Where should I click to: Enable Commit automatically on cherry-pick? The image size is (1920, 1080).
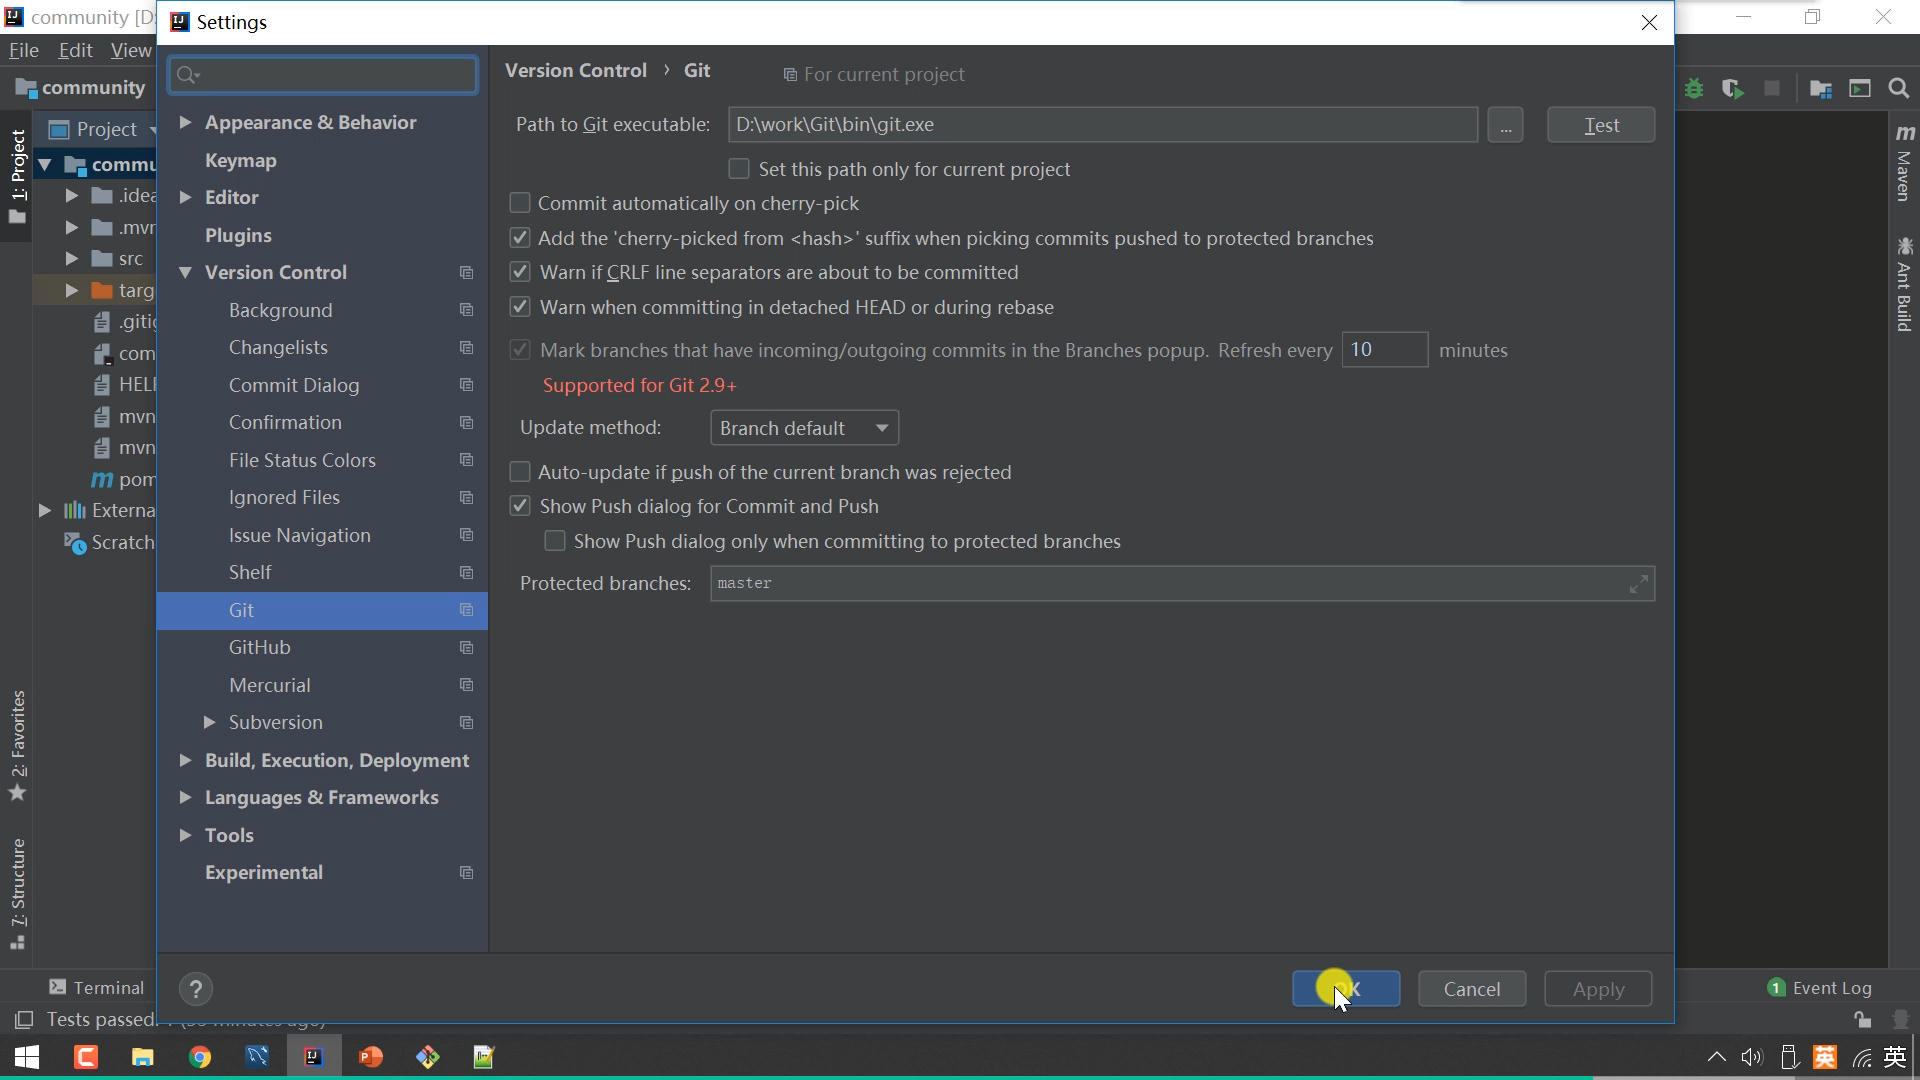[x=520, y=204]
